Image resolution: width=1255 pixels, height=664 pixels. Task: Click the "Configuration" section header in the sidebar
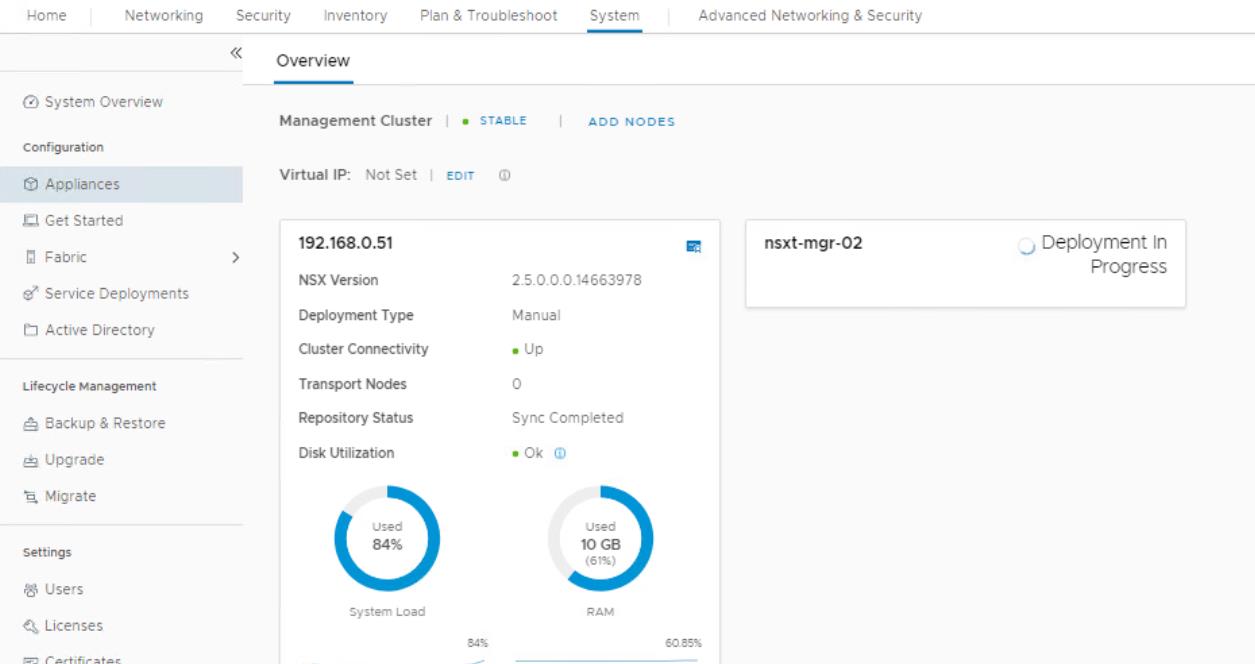coord(64,147)
